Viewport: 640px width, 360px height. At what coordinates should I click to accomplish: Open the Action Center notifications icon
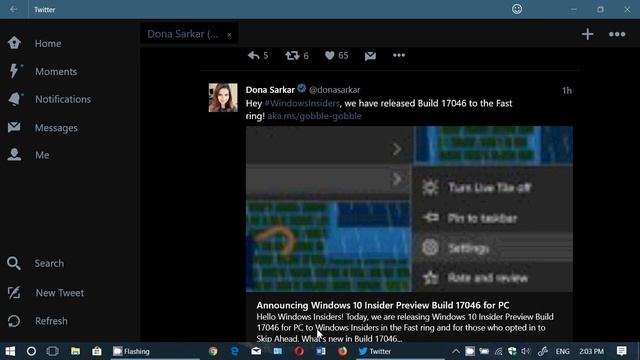coord(621,351)
